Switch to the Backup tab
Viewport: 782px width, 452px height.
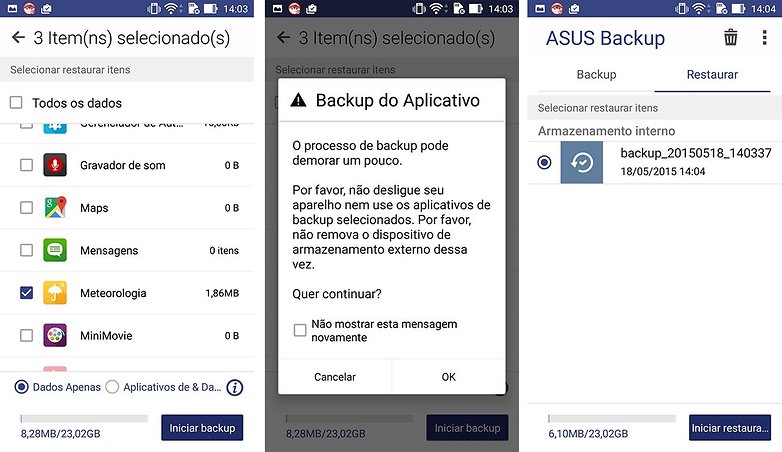click(x=596, y=75)
